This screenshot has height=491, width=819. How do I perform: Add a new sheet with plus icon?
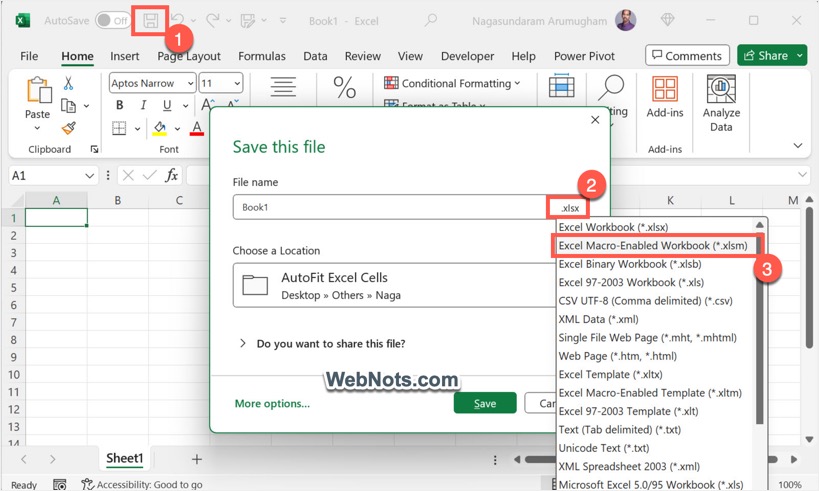196,459
